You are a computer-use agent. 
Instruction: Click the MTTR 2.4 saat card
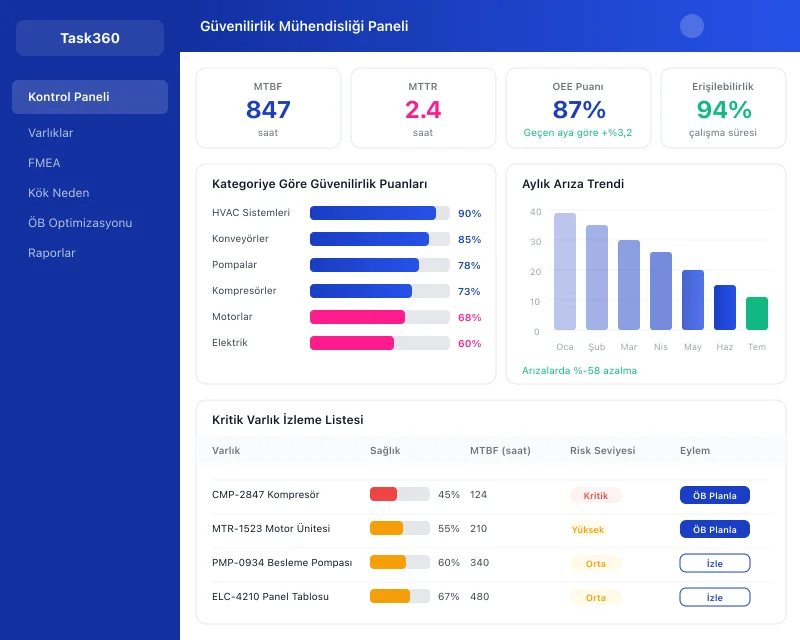pyautogui.click(x=423, y=107)
